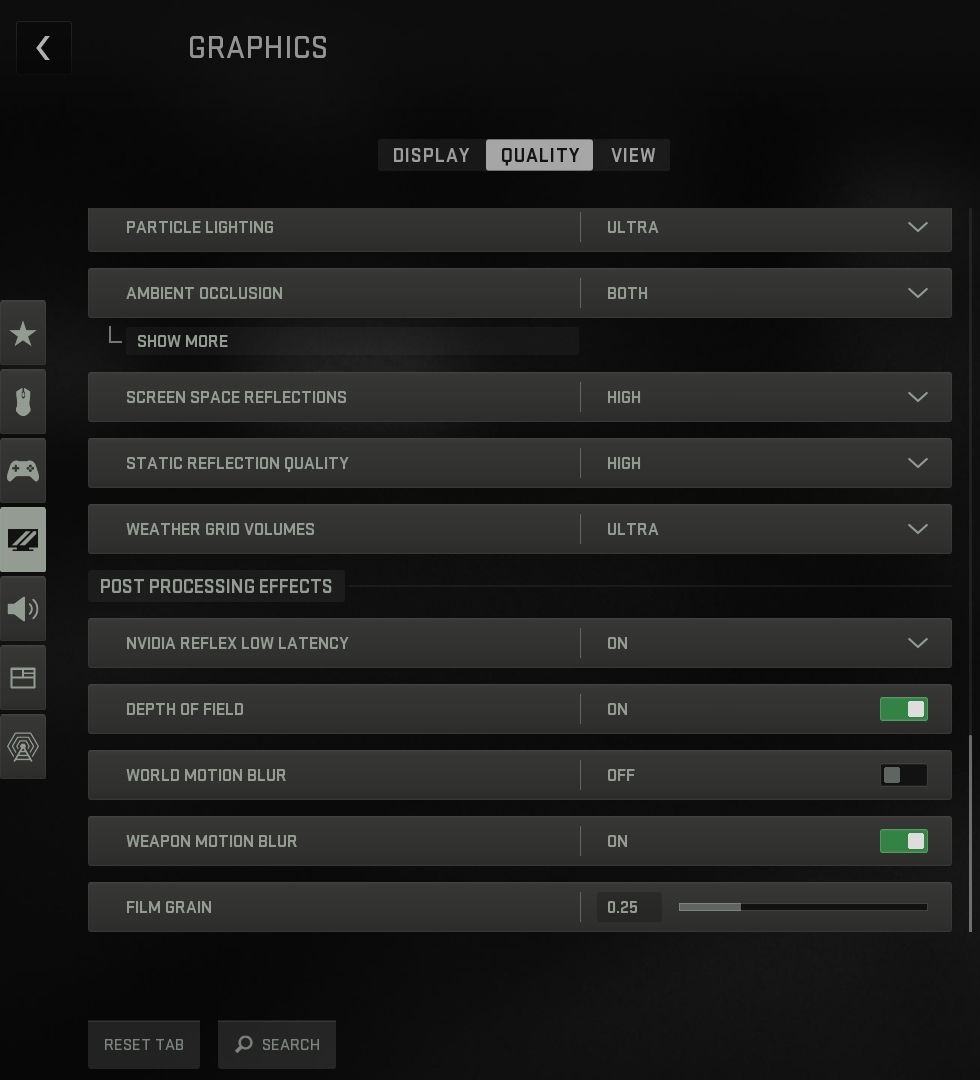Switch to the View tab
The image size is (980, 1080).
pyautogui.click(x=633, y=155)
